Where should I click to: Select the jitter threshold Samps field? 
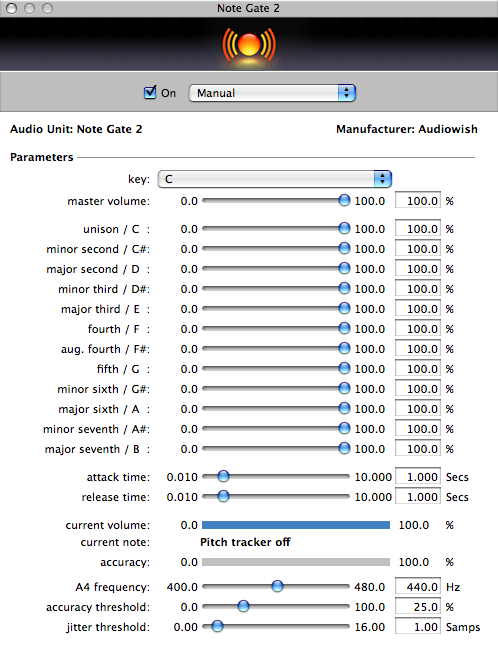coord(417,627)
